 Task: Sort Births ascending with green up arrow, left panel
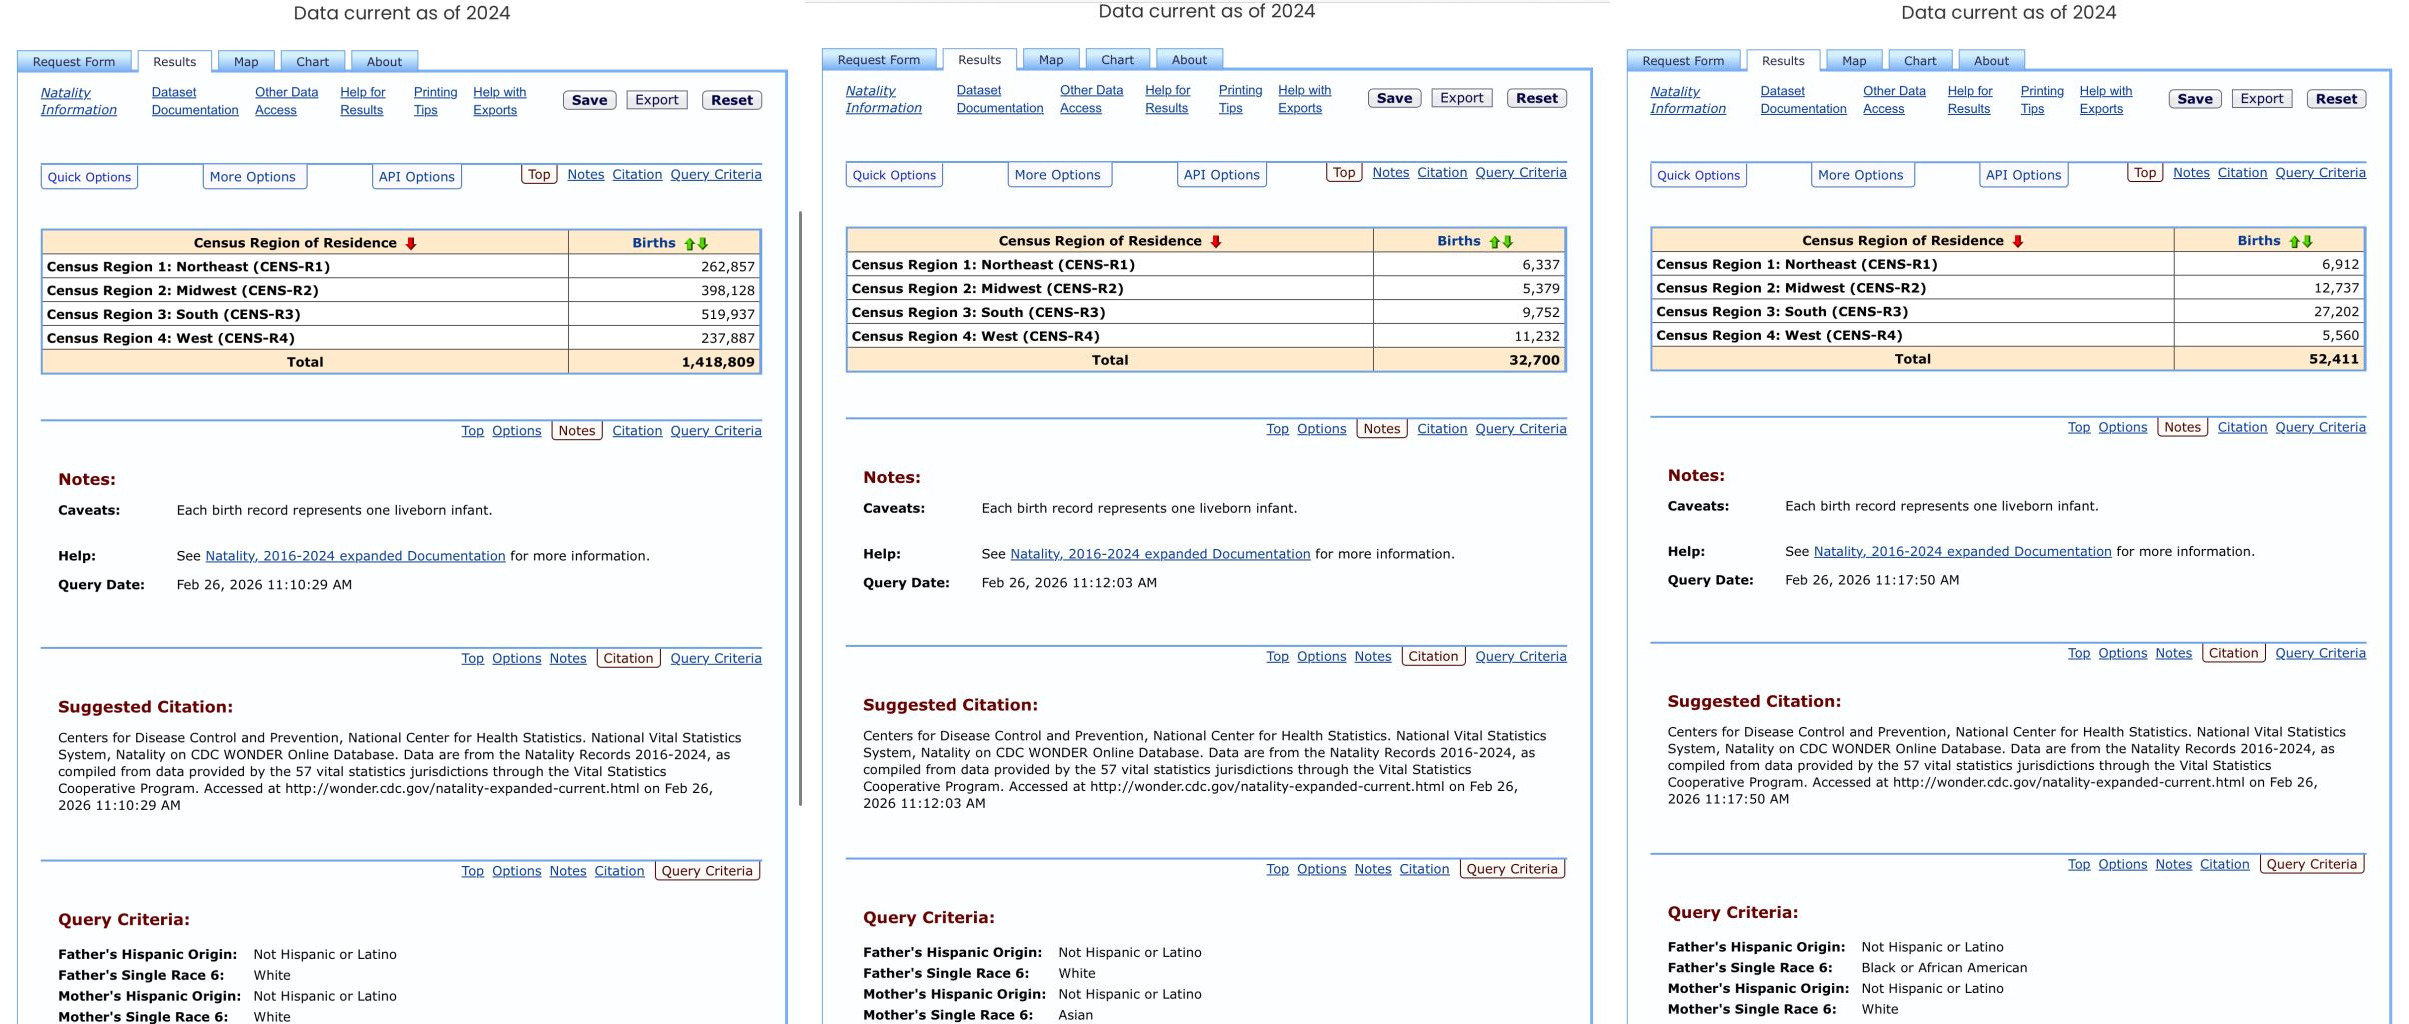pos(689,243)
